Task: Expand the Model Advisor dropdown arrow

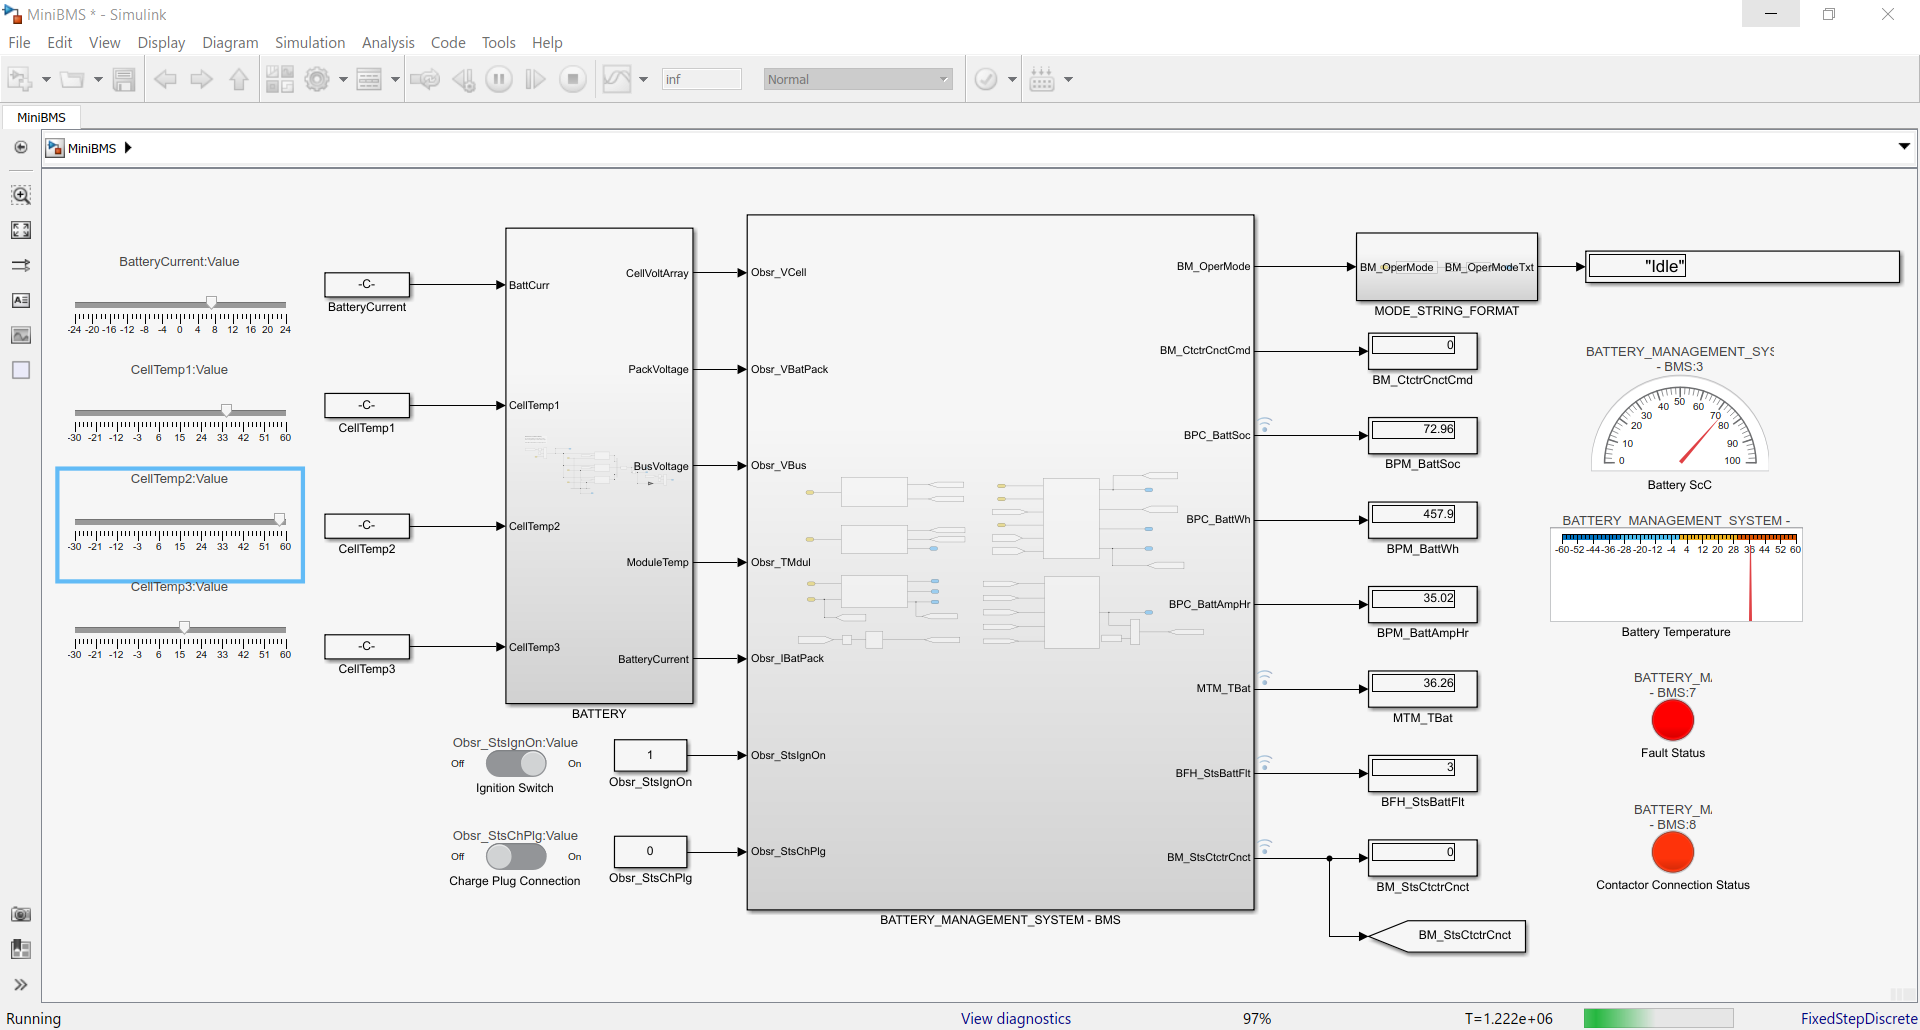Action: pyautogui.click(x=1012, y=79)
